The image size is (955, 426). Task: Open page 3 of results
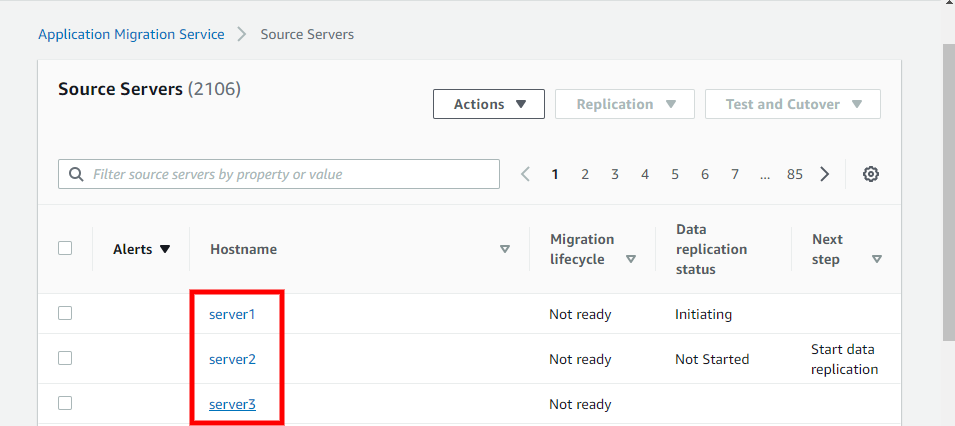point(615,174)
